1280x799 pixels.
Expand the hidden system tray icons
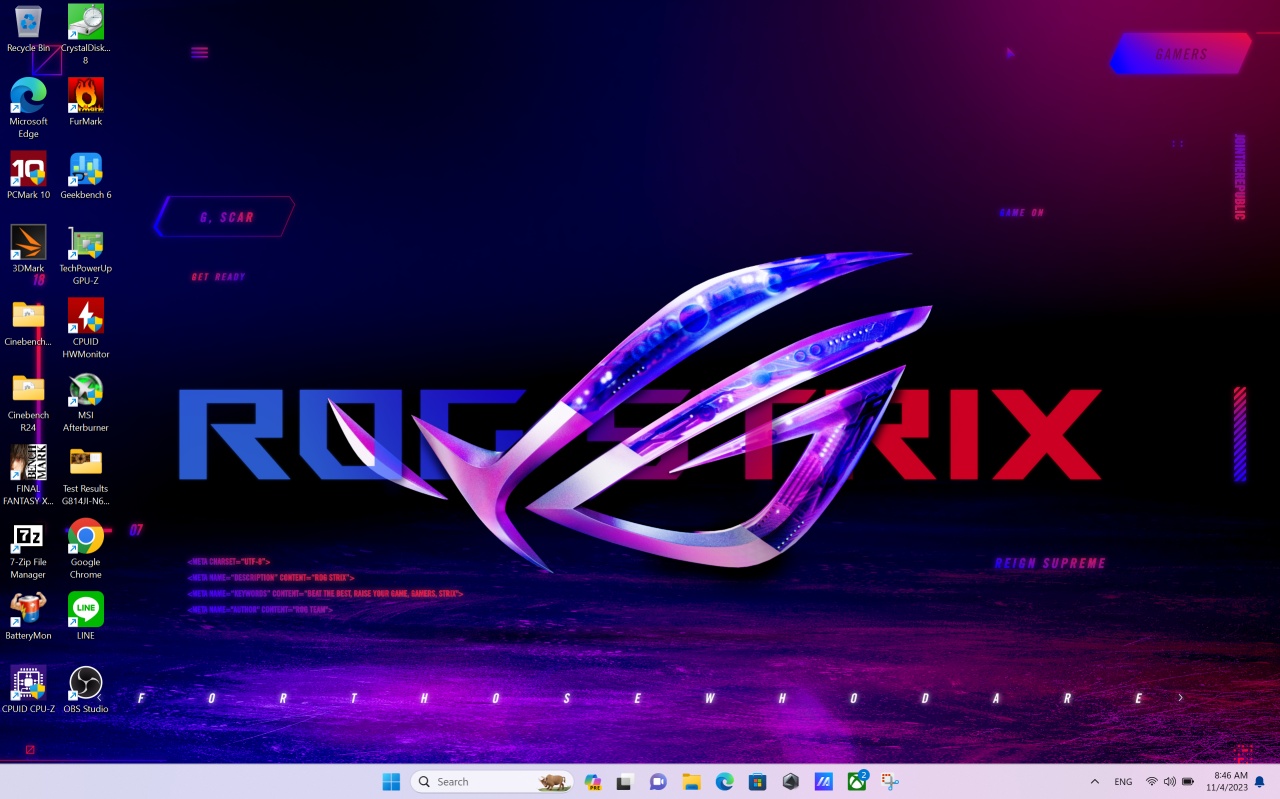[x=1094, y=782]
